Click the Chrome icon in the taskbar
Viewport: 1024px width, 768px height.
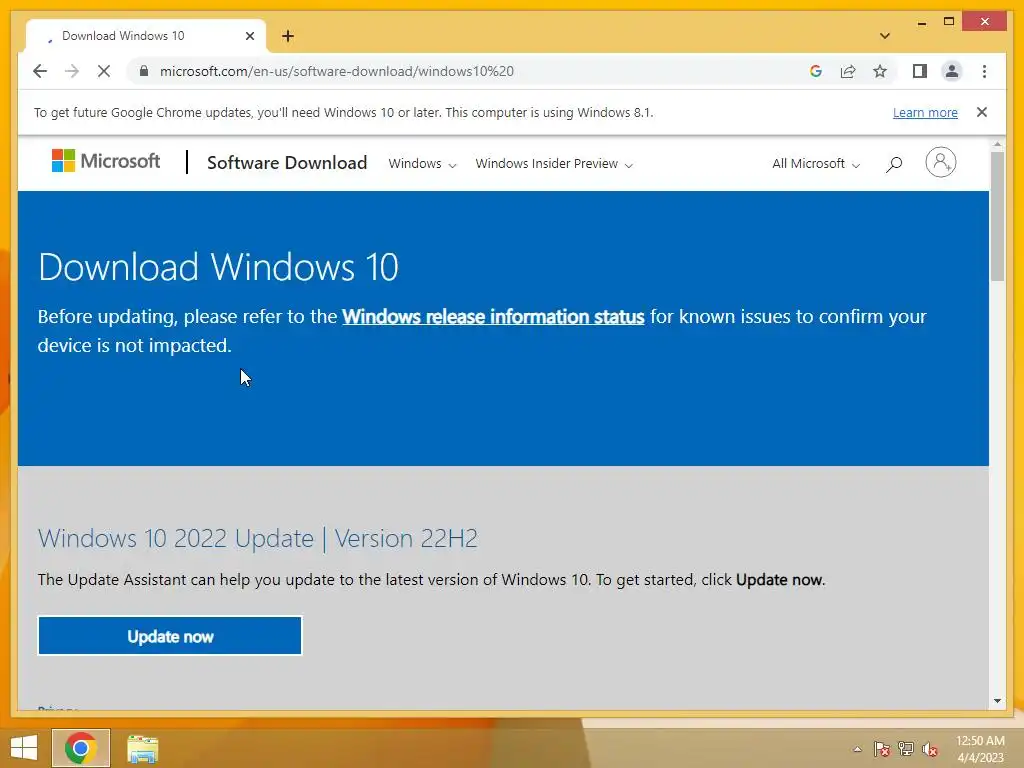(81, 748)
